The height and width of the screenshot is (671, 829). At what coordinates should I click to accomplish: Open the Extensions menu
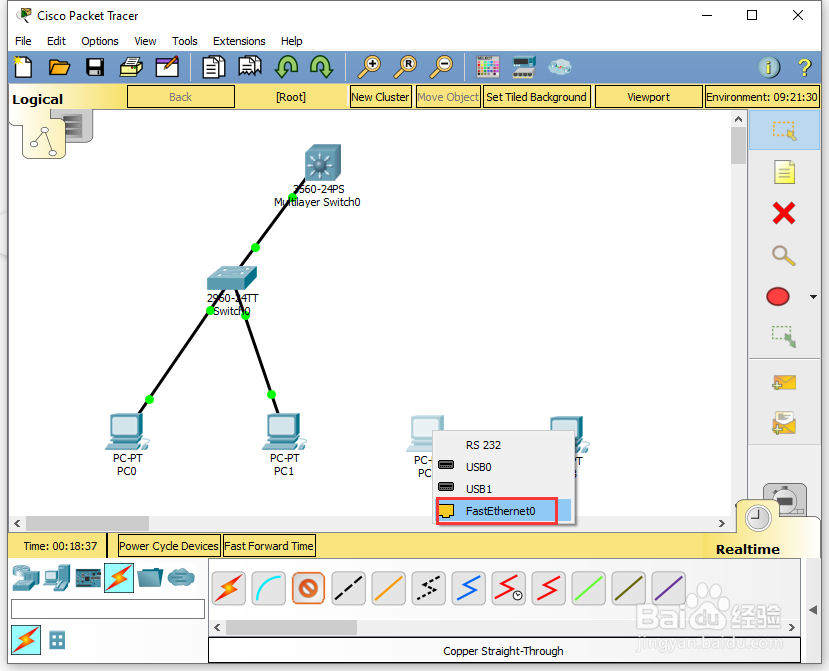[x=239, y=41]
